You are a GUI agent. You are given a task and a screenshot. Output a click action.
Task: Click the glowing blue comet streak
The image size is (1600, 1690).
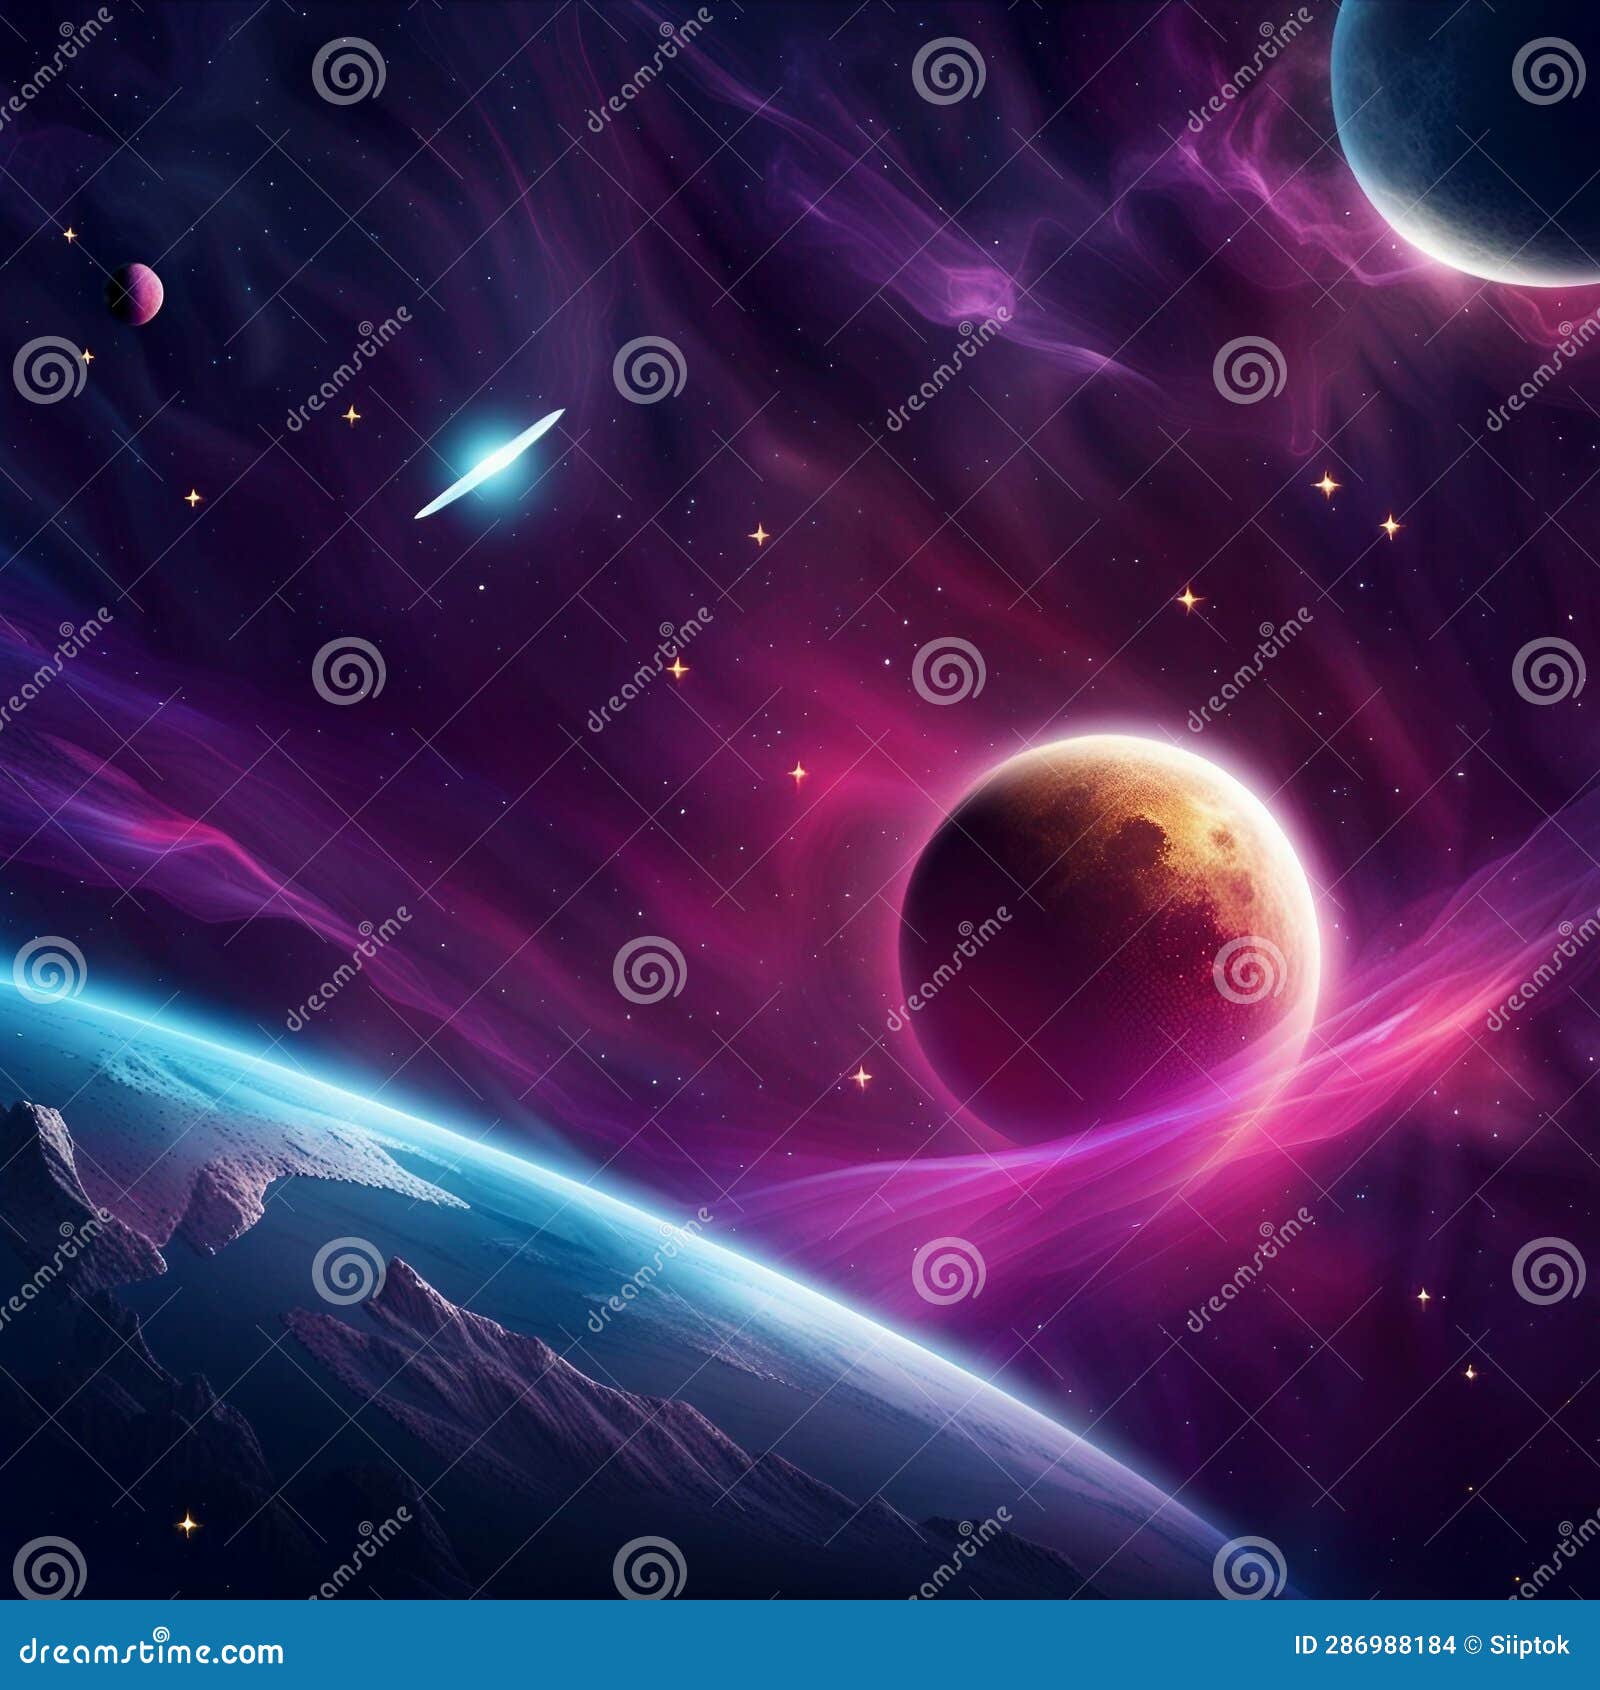490,465
